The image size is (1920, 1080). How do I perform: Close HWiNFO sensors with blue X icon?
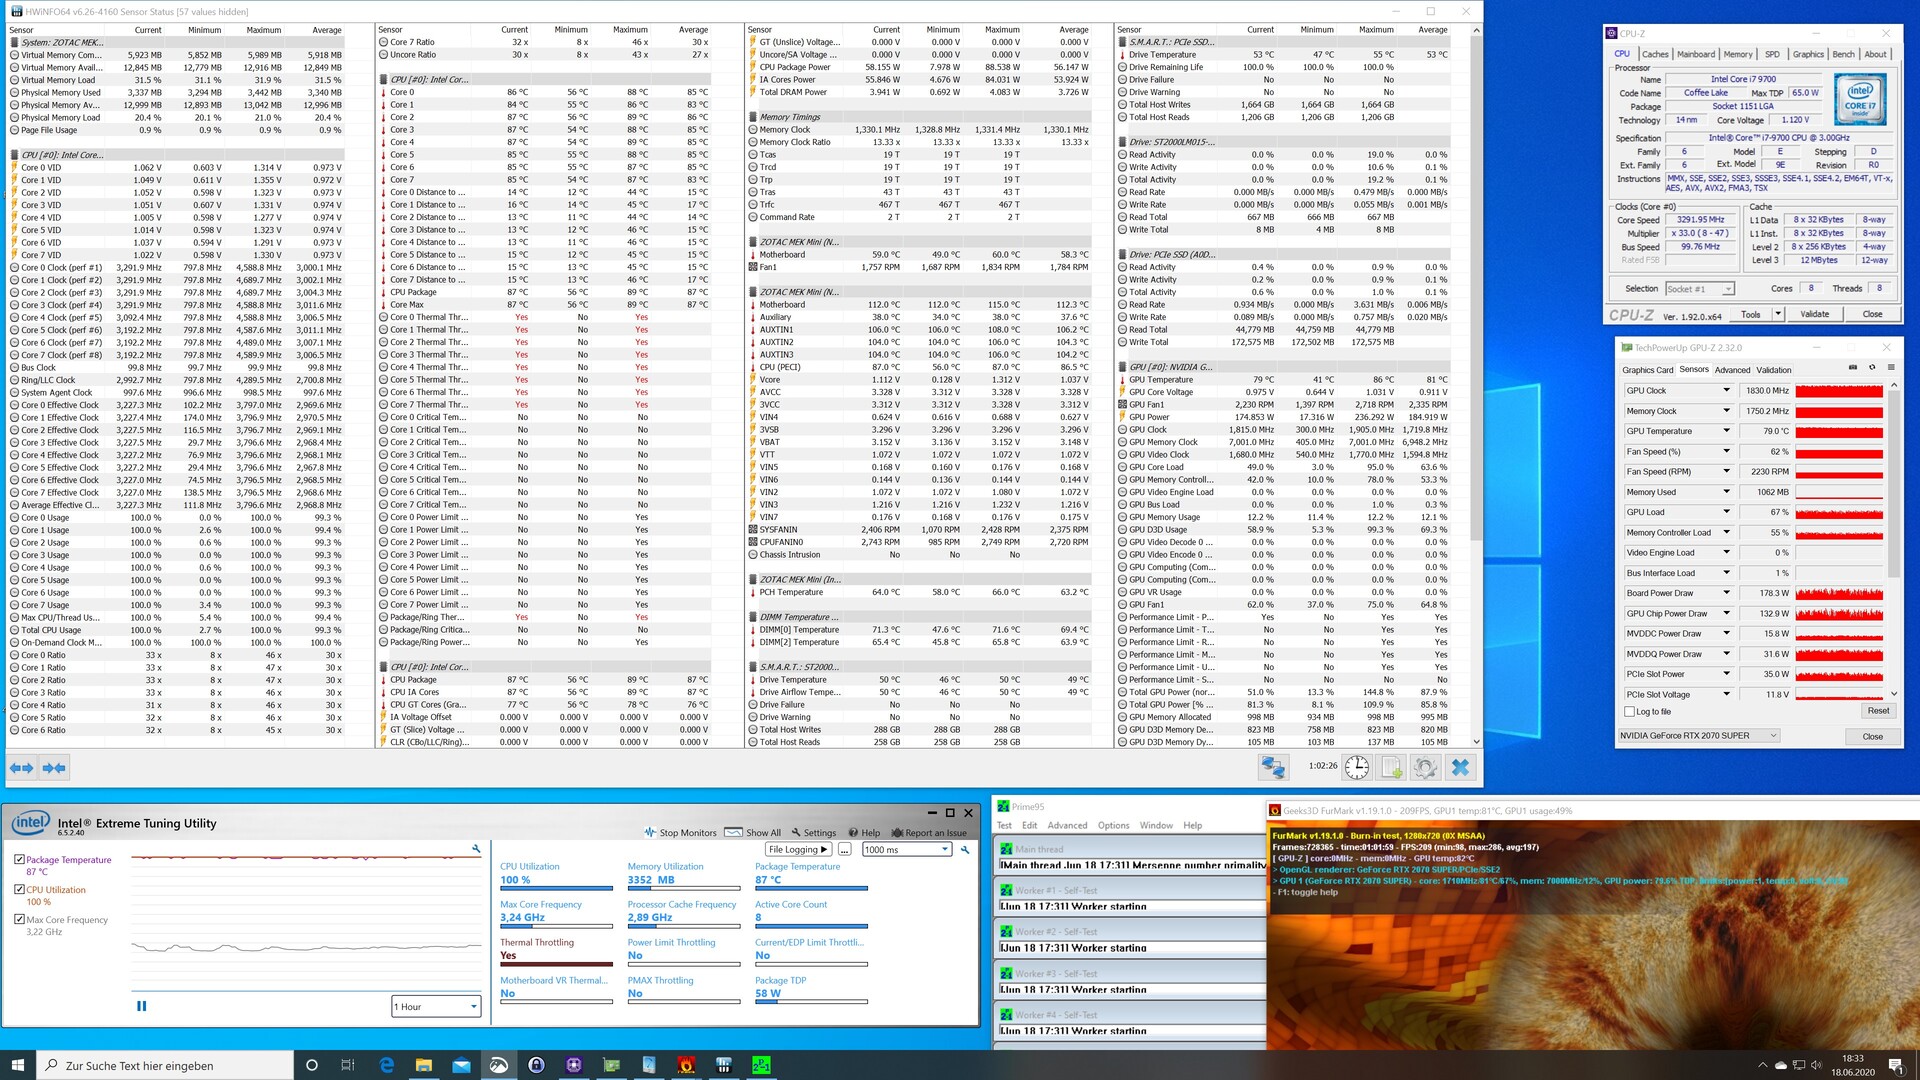(x=1460, y=767)
